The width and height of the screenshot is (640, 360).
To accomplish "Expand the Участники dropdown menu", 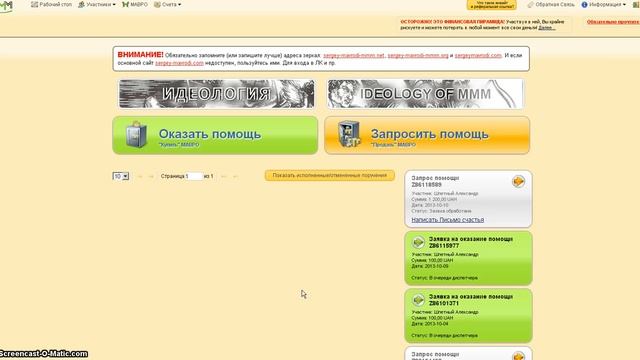I will [97, 4].
